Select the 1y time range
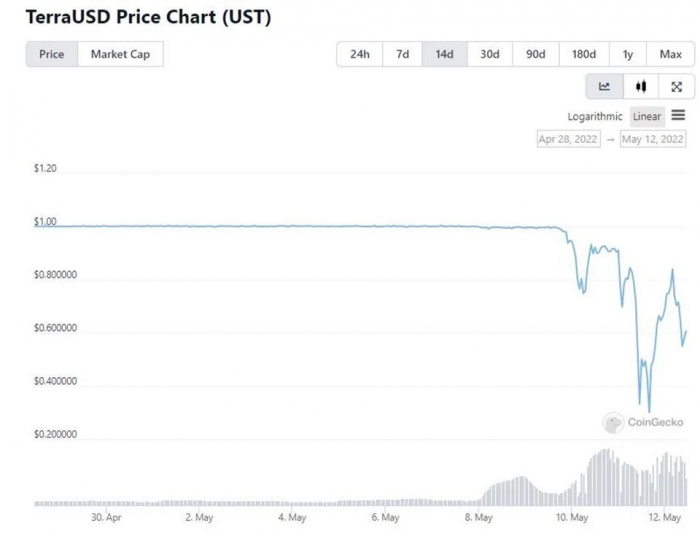Viewport: 700px width, 536px height. [x=627, y=54]
